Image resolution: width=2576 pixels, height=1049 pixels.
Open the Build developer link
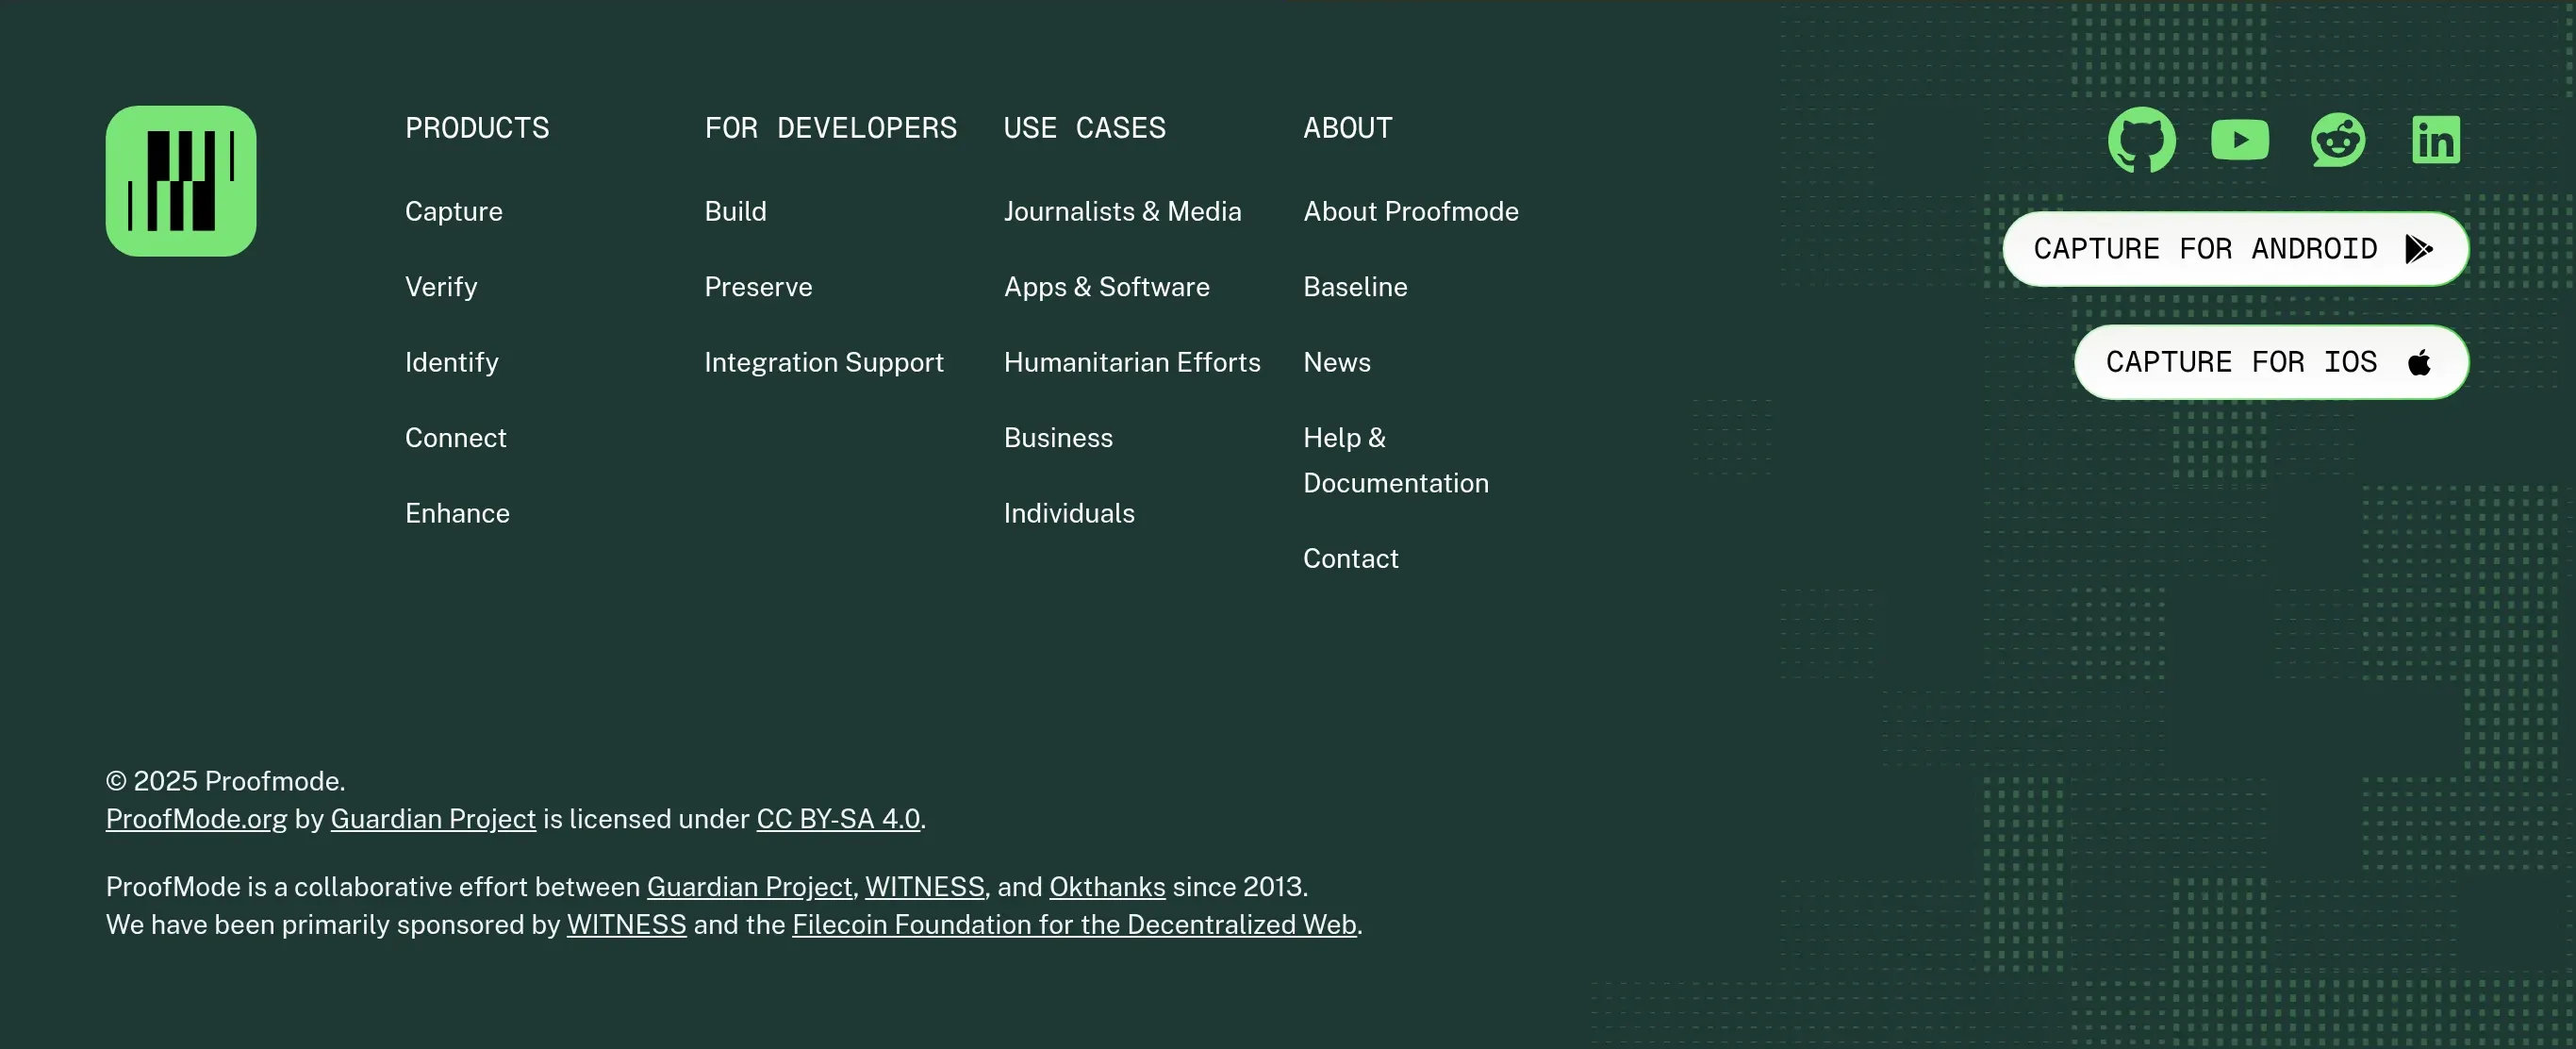click(736, 212)
